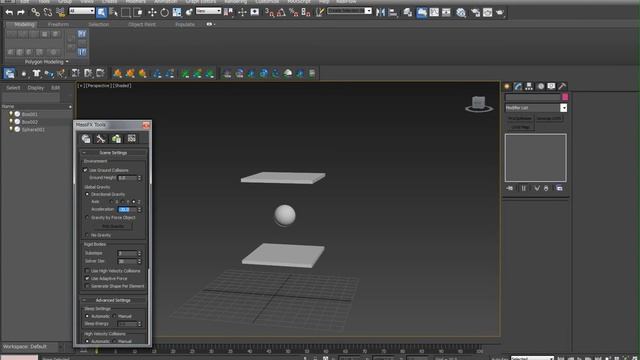Open MassFX Multi-Object Editor tab icon
This screenshot has width=640, height=360.
click(116, 139)
